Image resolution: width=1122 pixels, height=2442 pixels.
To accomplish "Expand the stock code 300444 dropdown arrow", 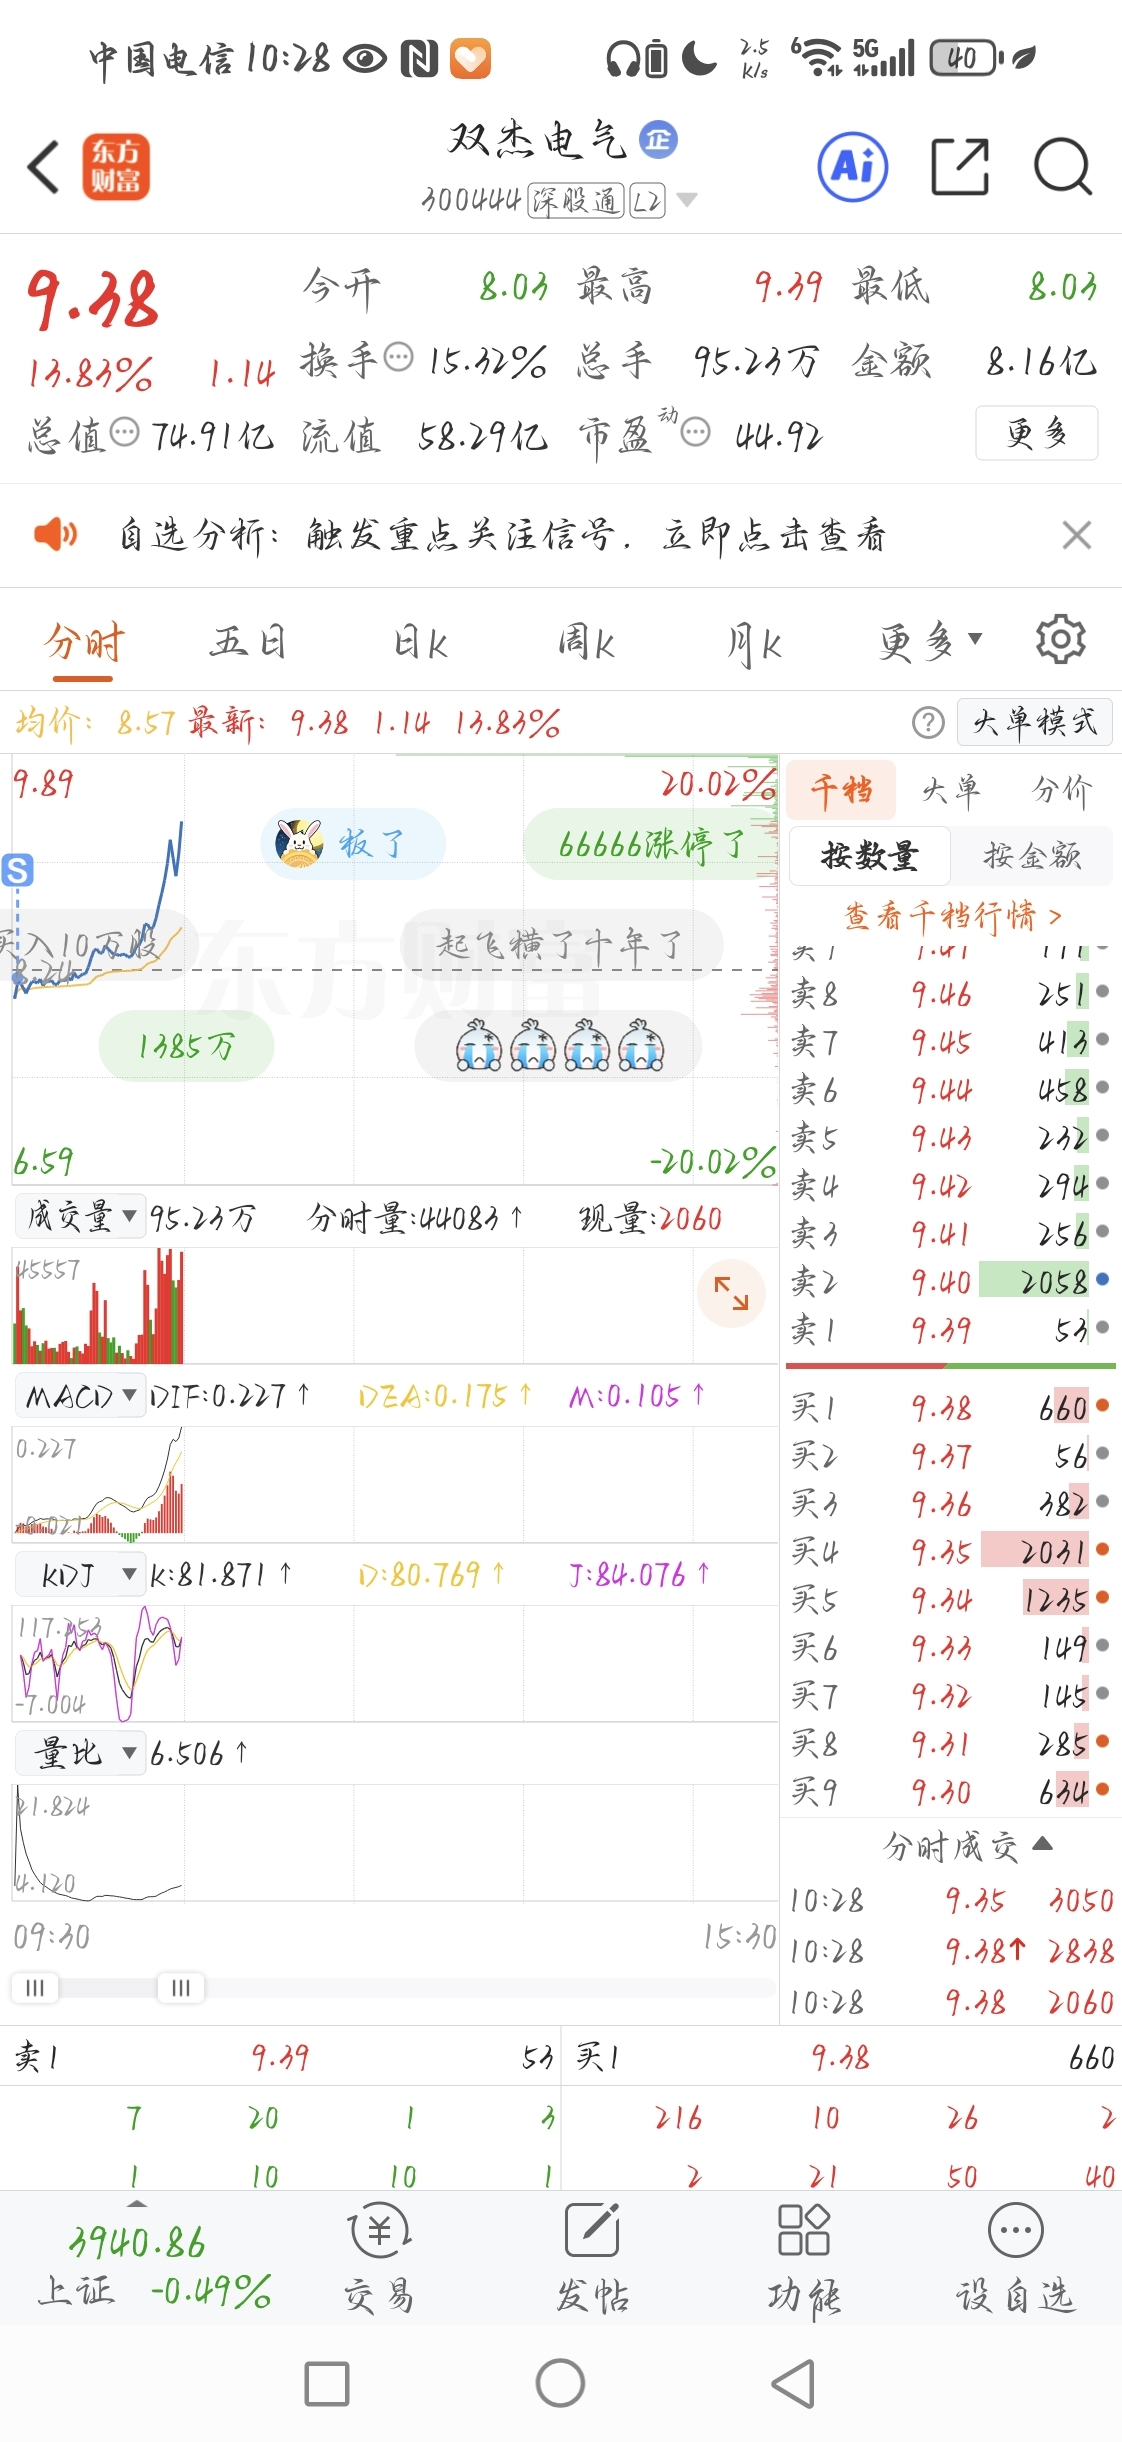I will (x=687, y=200).
